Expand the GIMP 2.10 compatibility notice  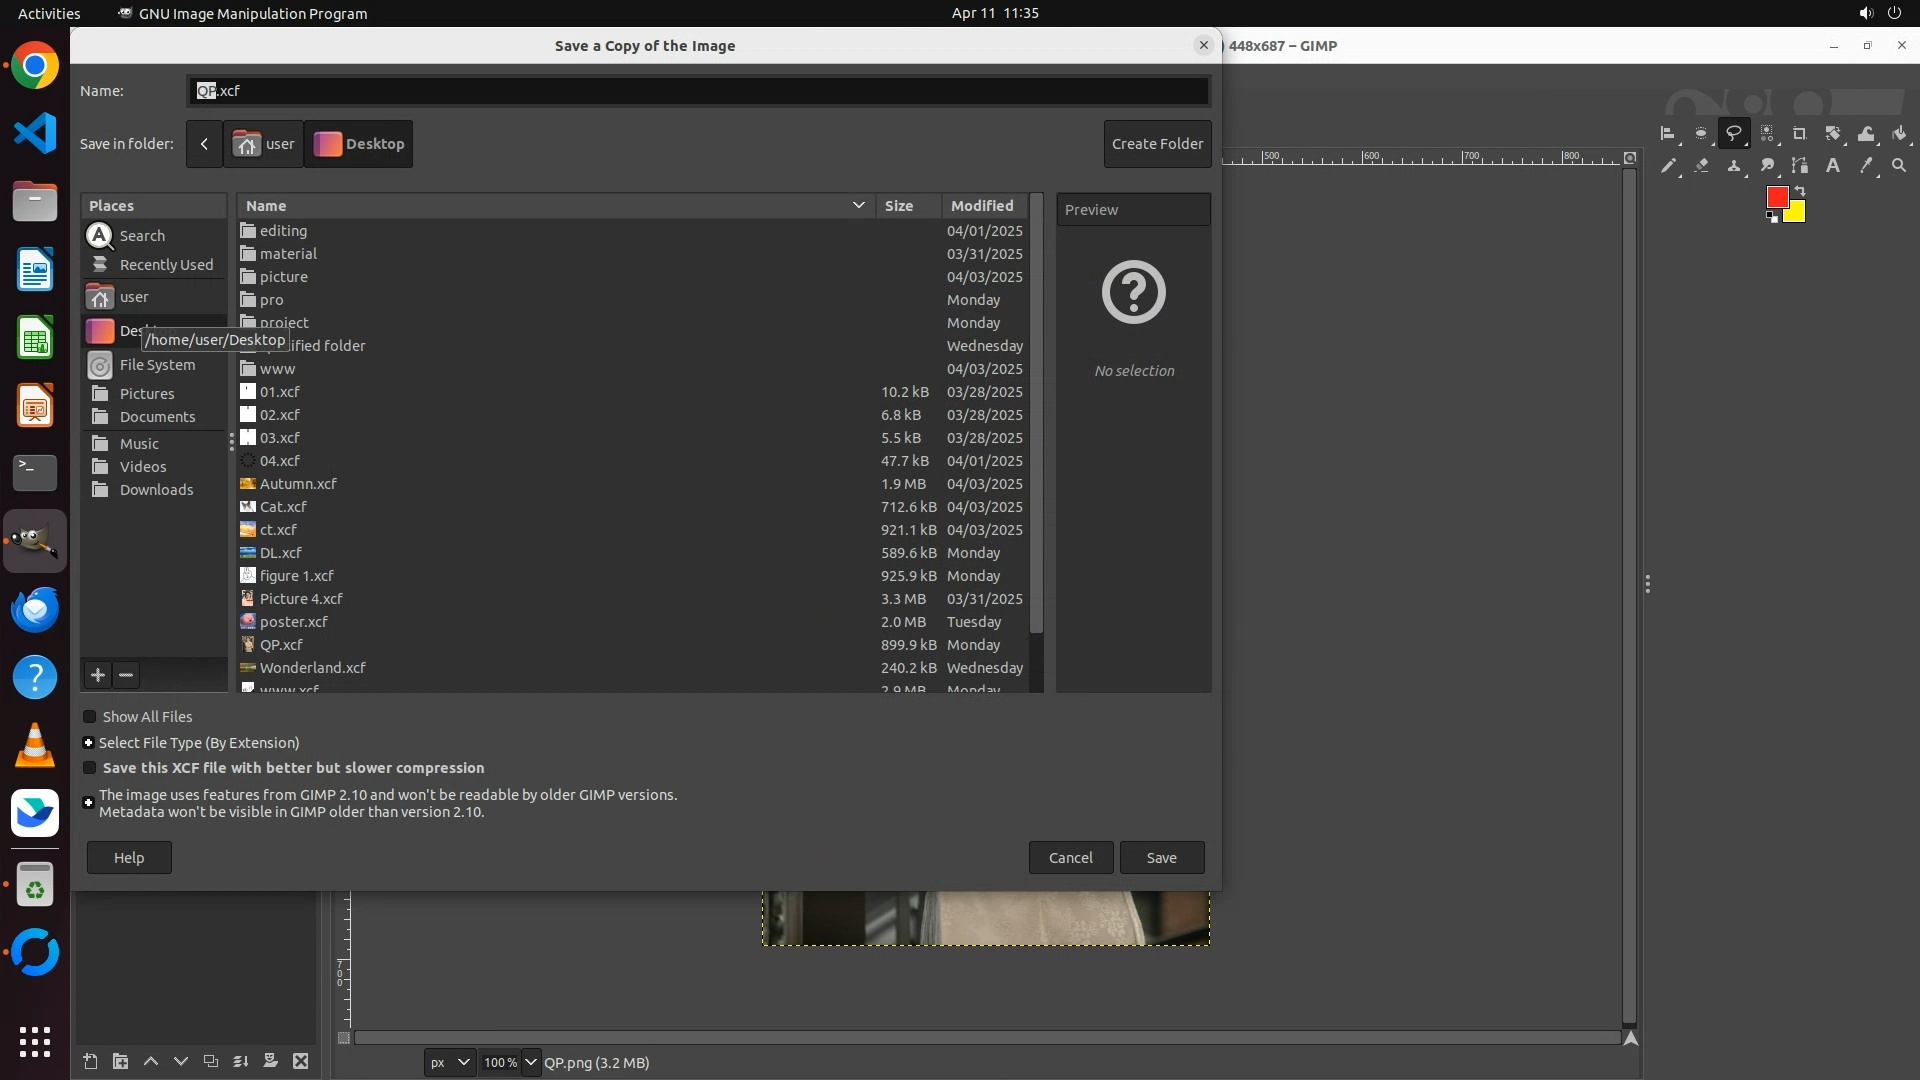(89, 803)
